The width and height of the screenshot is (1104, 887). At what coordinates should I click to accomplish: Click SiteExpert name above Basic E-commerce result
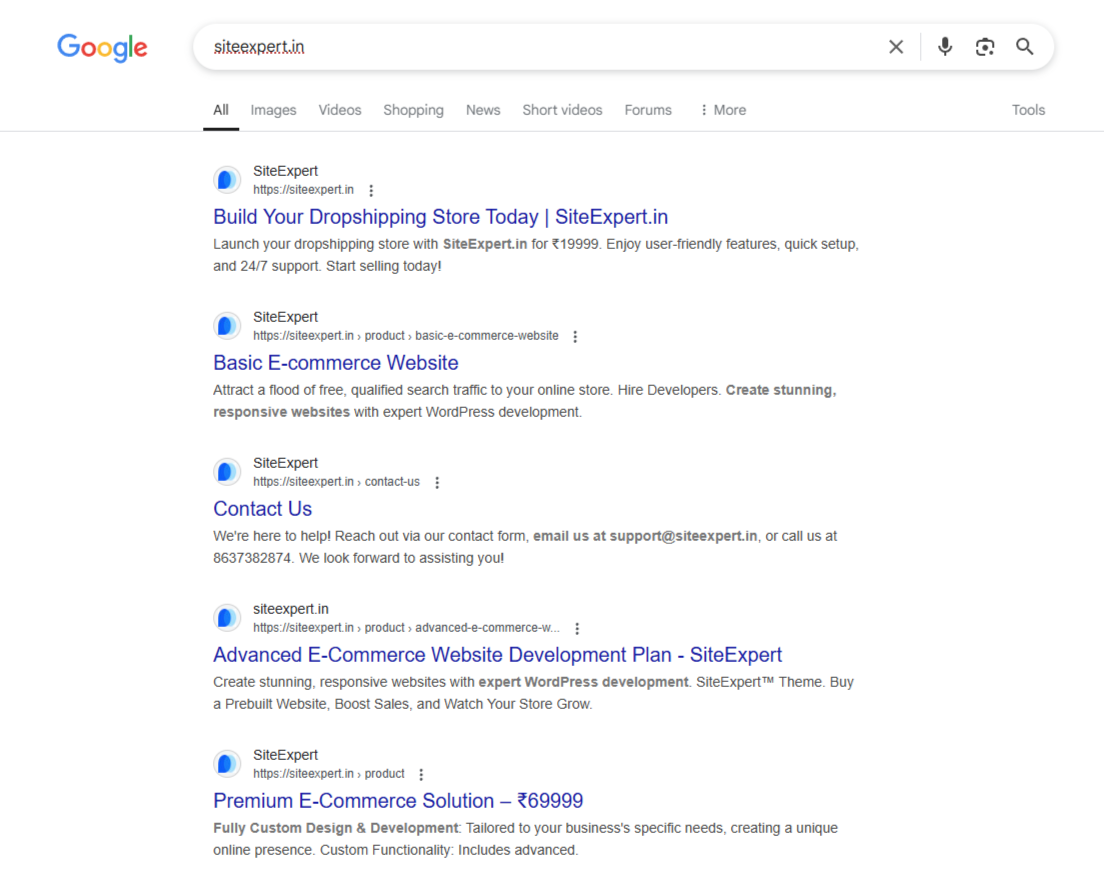(x=285, y=317)
